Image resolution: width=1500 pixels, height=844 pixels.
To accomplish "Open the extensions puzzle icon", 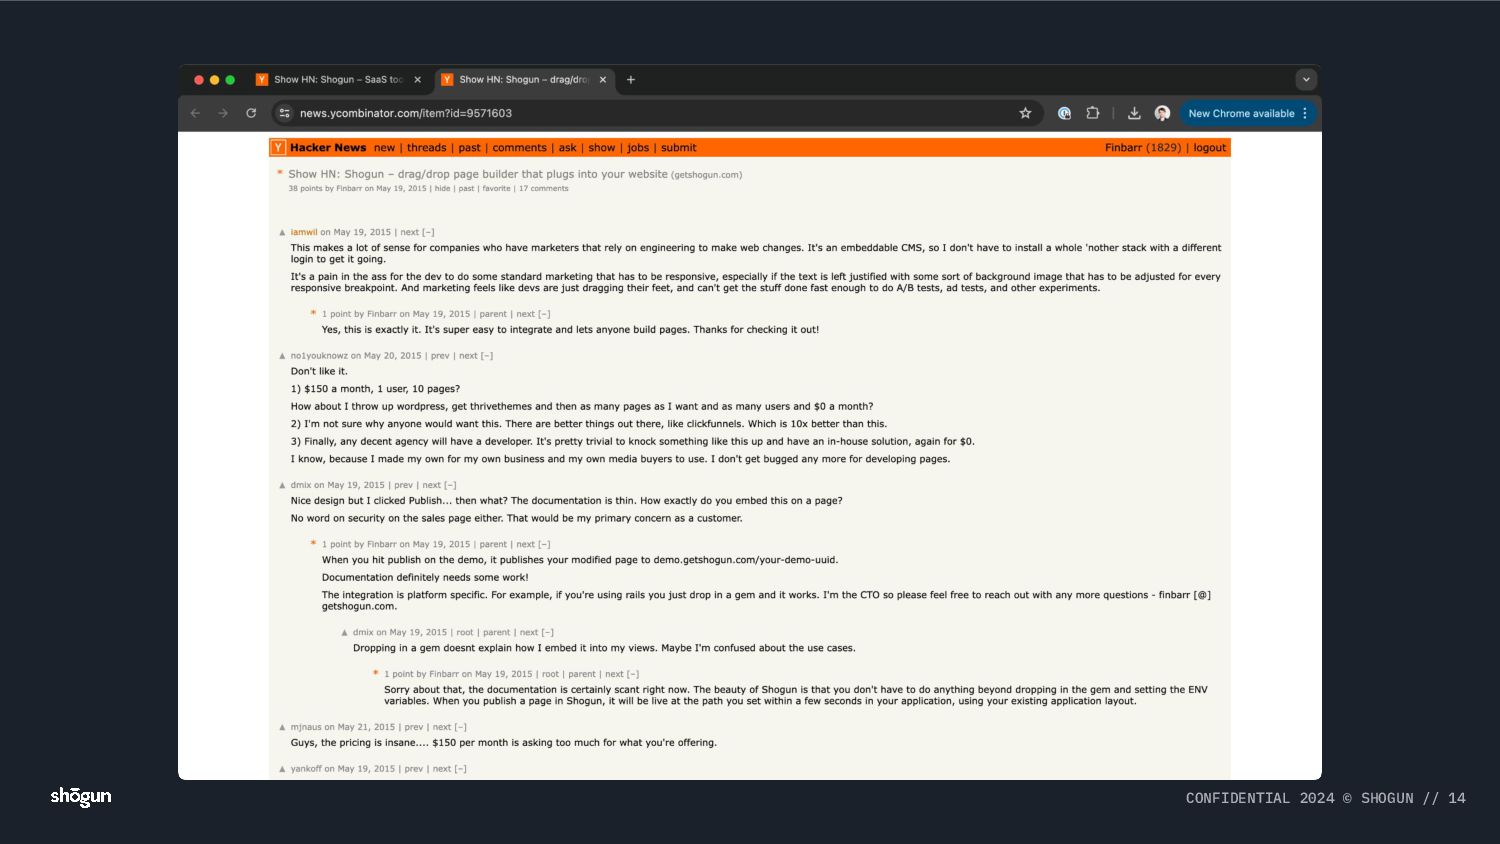I will point(1093,113).
